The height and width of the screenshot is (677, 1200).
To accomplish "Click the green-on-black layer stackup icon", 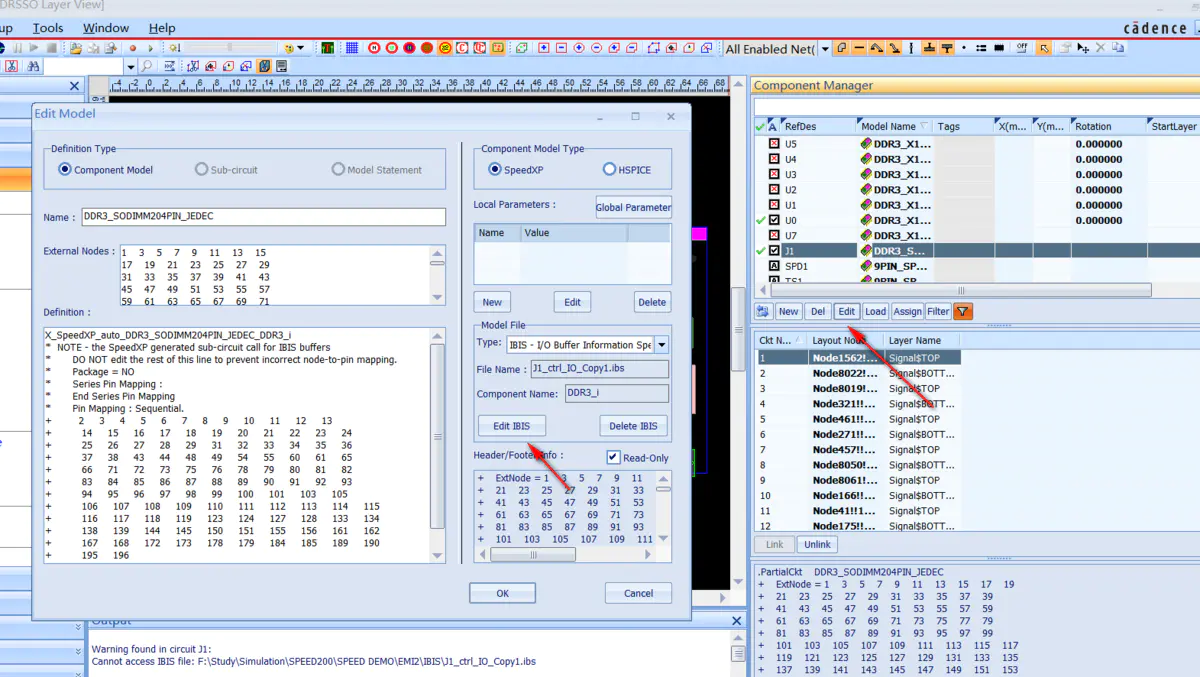I will (327, 48).
